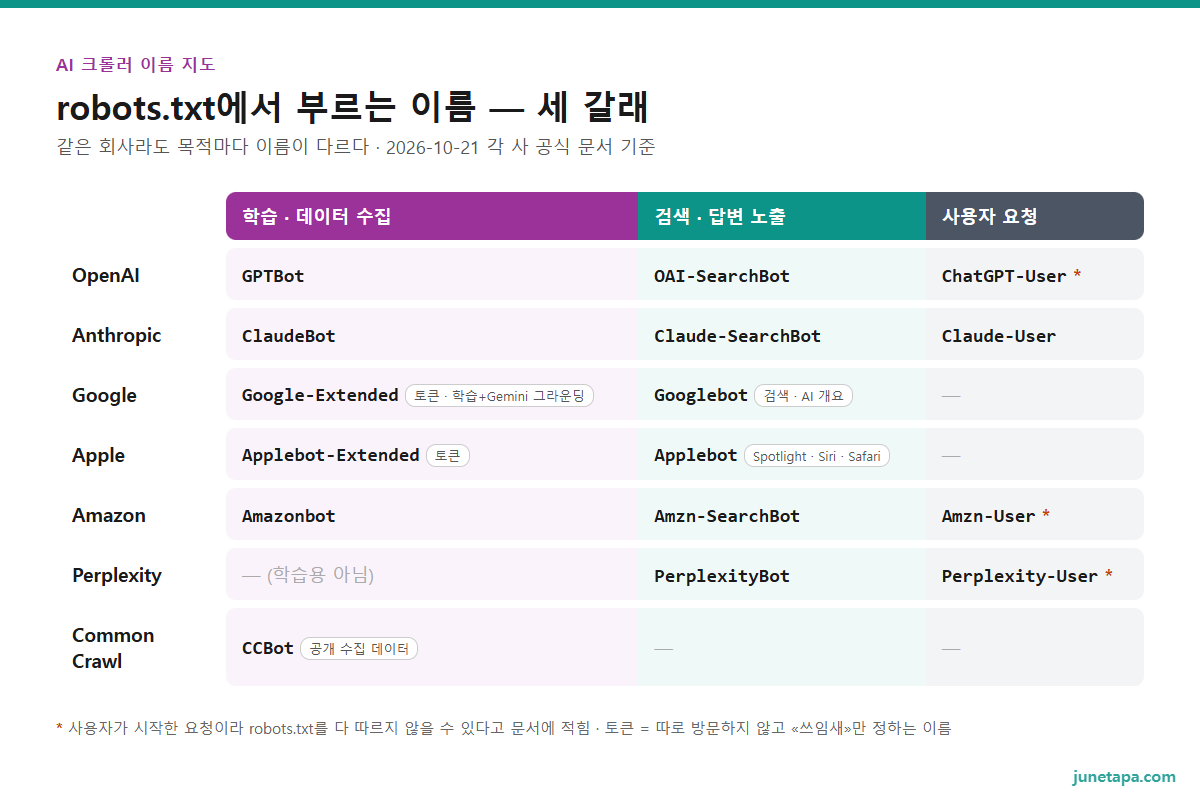Viewport: 1200px width, 804px height.
Task: Select the Anthropic row label
Action: [116, 336]
